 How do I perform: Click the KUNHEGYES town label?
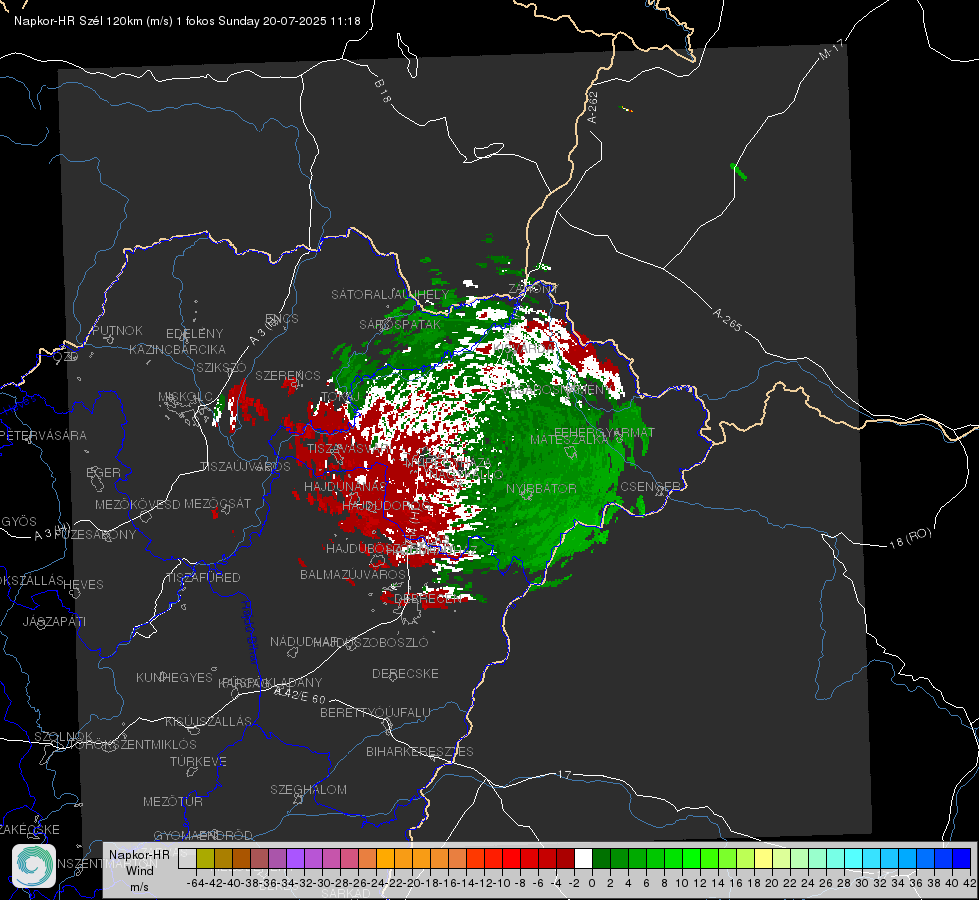174,678
